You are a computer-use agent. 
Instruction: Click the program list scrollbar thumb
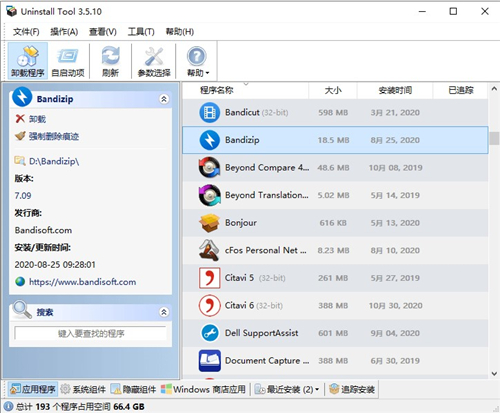click(x=494, y=138)
